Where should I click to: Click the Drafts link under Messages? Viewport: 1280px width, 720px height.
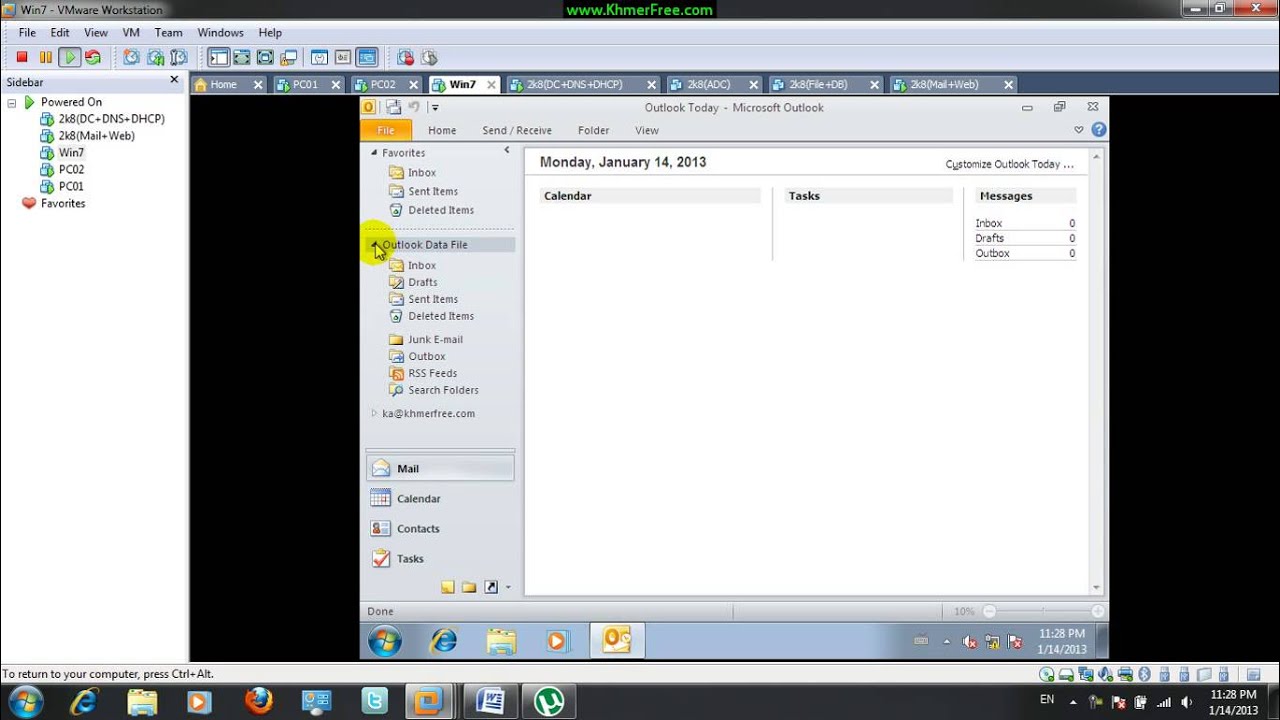tap(990, 238)
